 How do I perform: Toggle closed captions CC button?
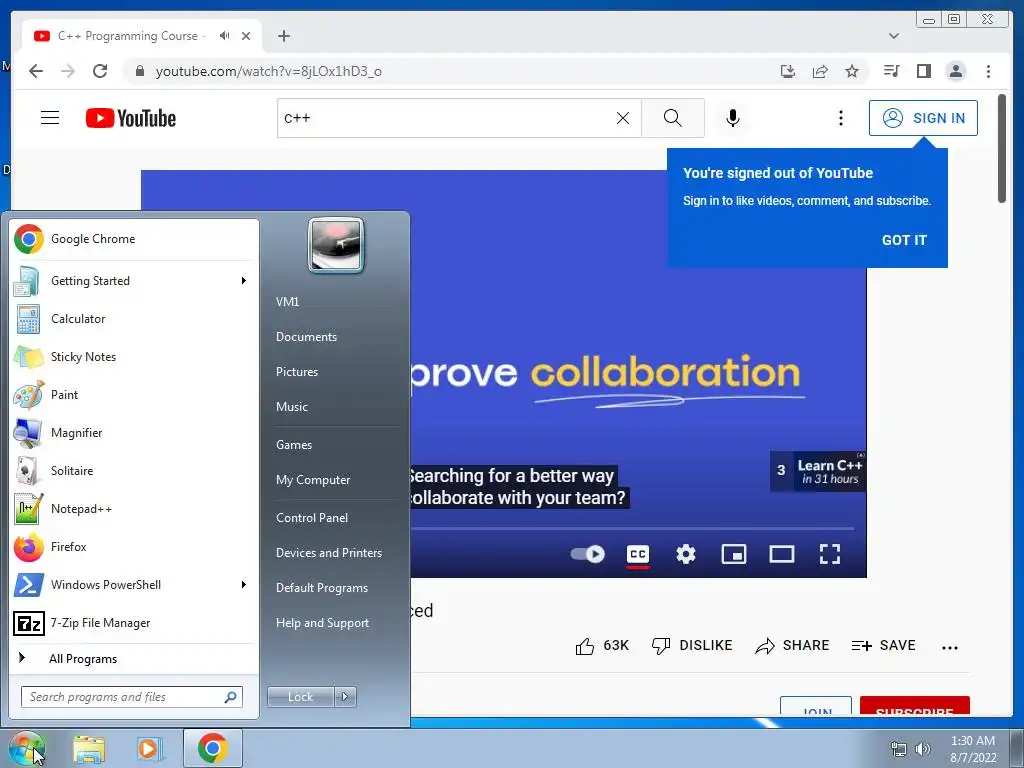click(x=637, y=554)
